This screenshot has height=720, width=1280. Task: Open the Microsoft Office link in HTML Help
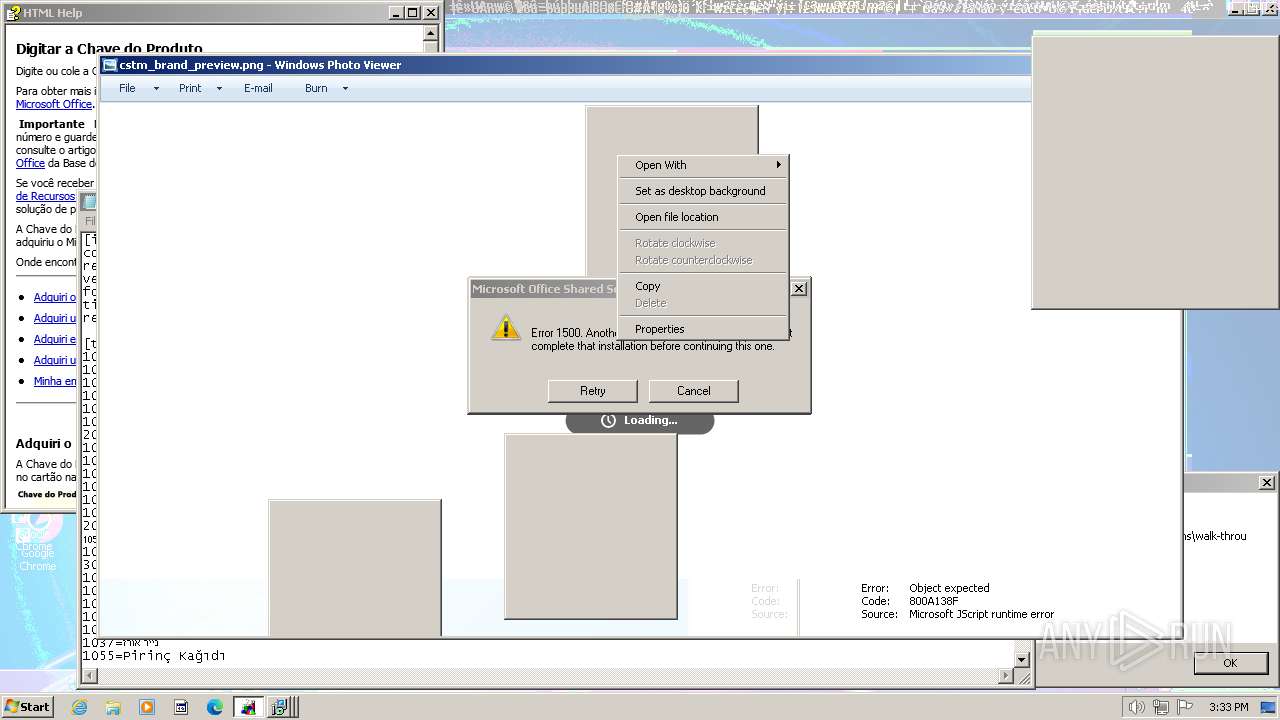pos(54,104)
